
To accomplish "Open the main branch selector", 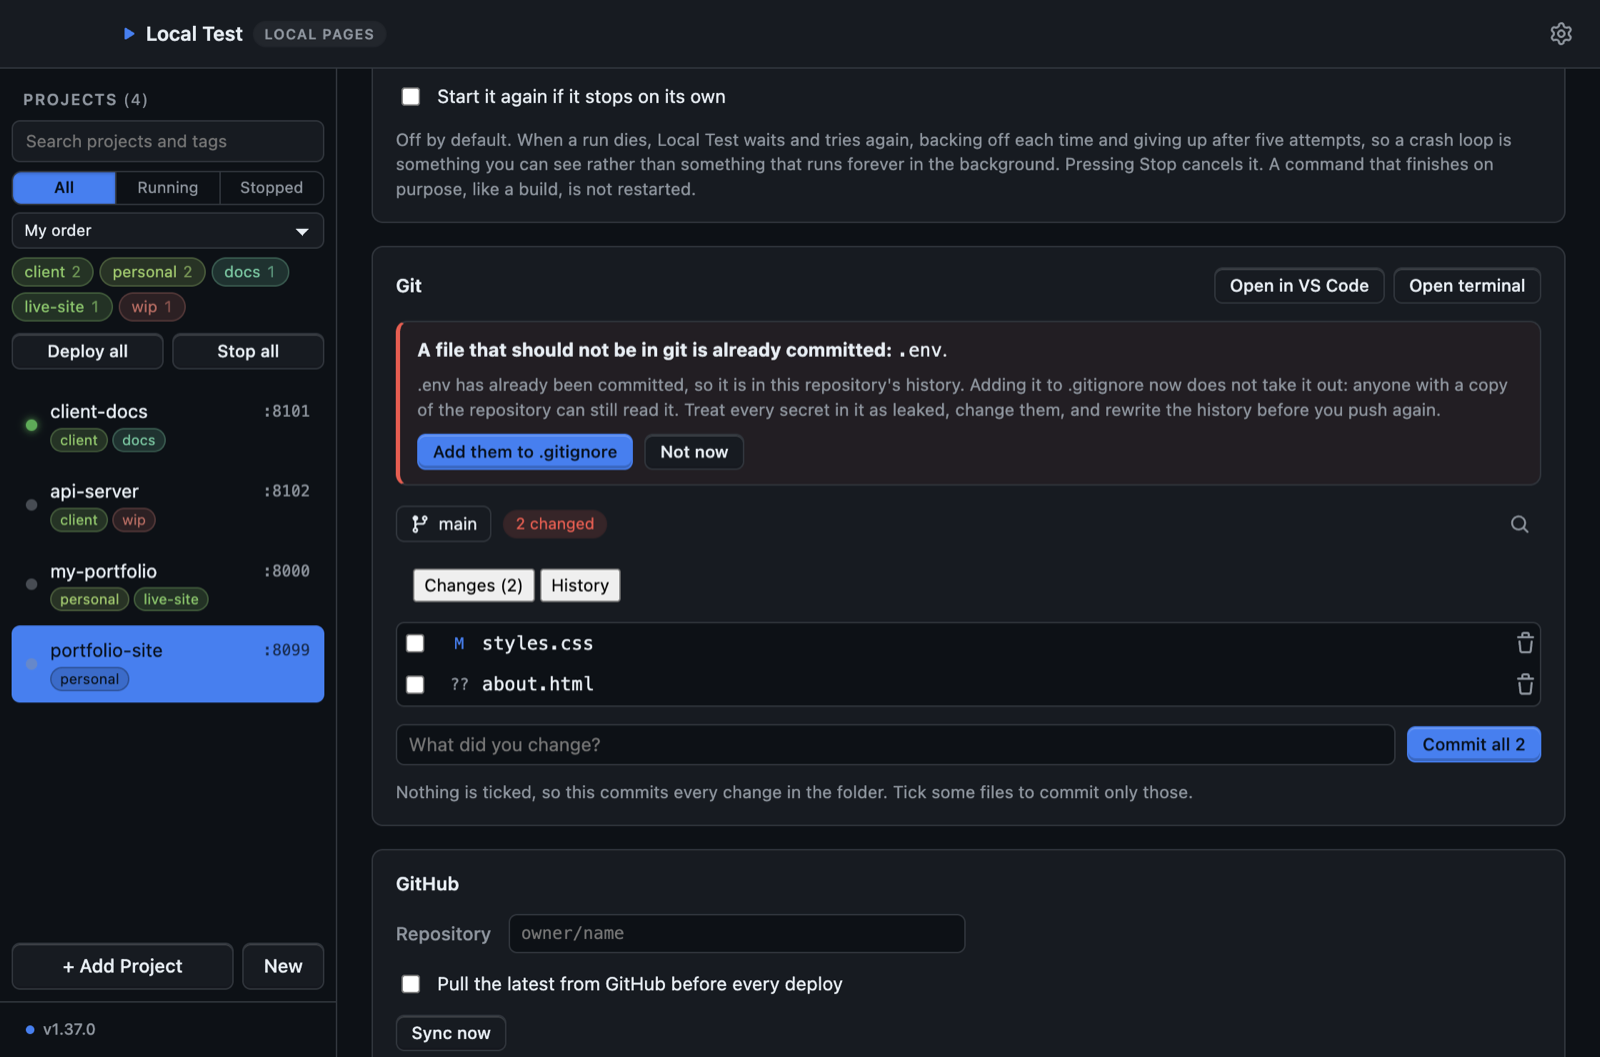I will [x=443, y=524].
